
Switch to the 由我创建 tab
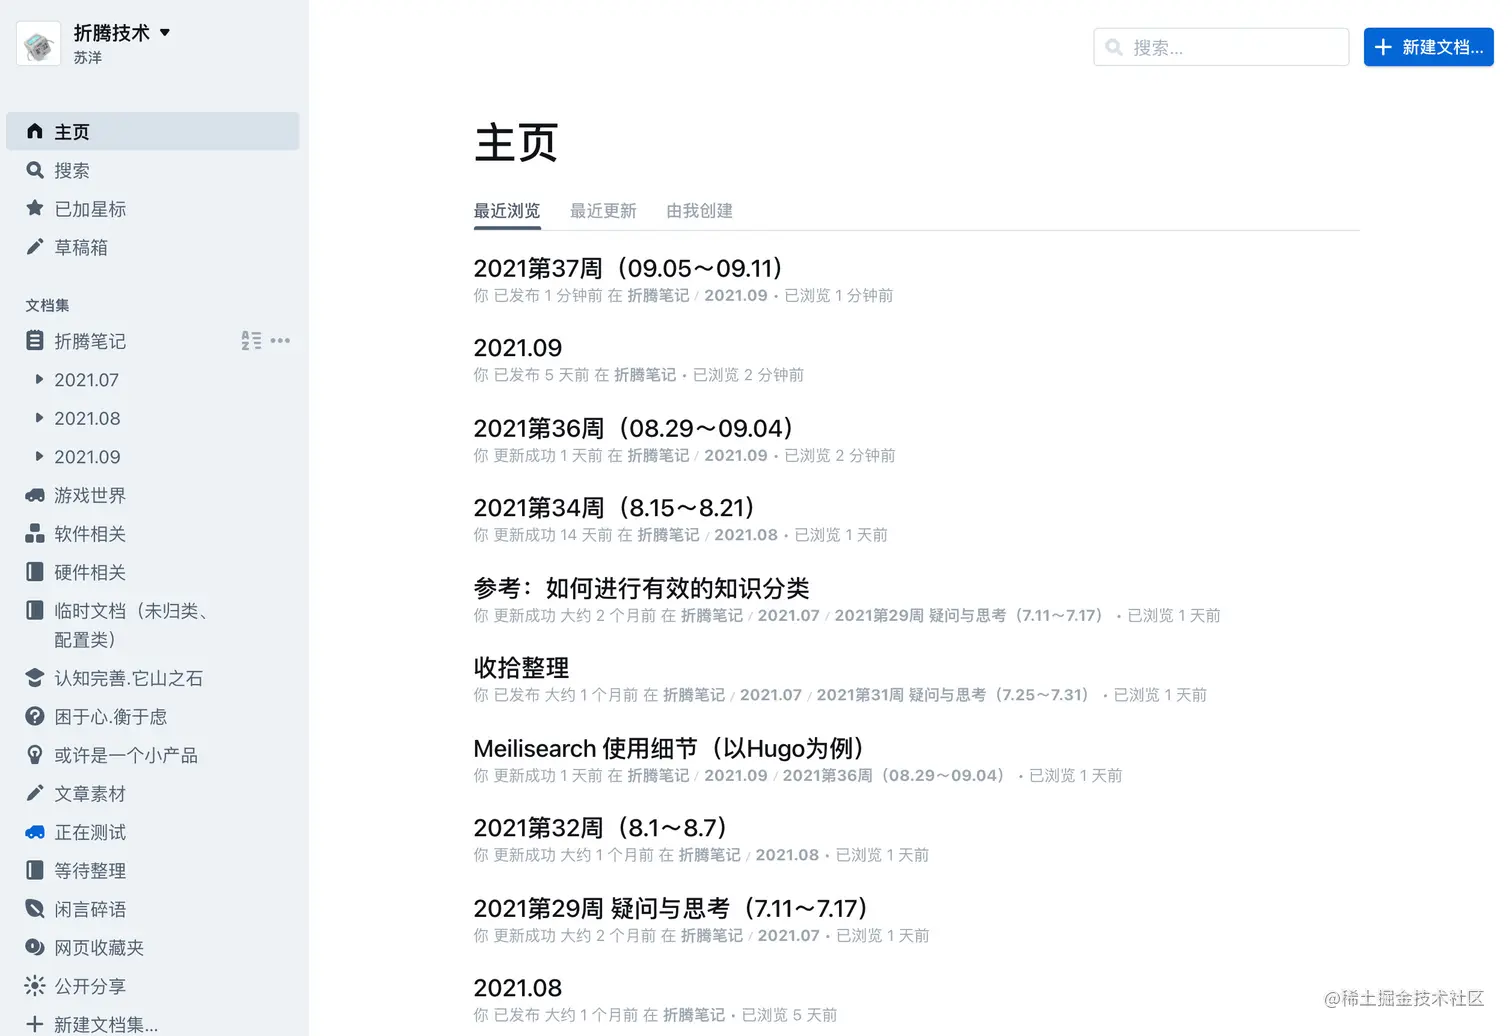coord(700,211)
